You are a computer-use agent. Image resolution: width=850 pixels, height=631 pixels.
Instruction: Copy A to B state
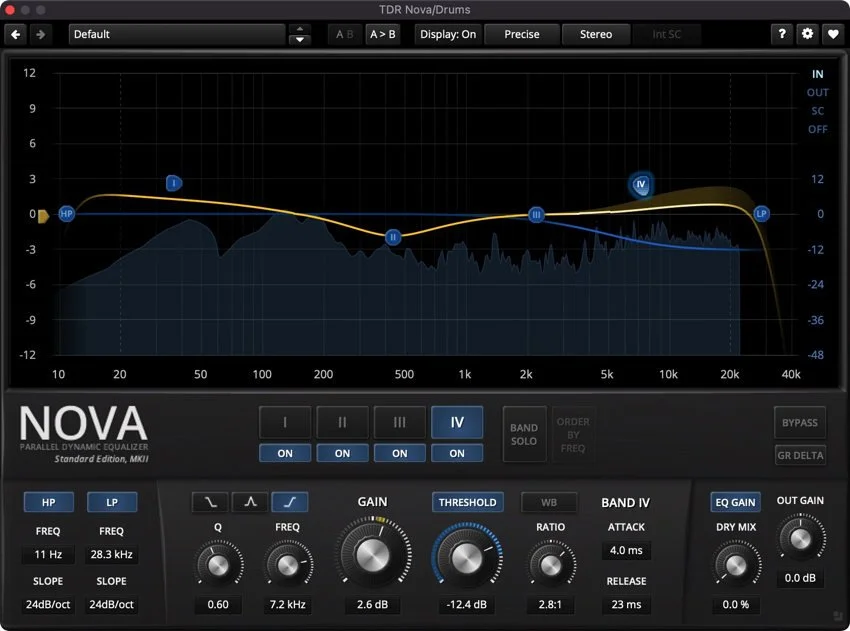point(383,34)
